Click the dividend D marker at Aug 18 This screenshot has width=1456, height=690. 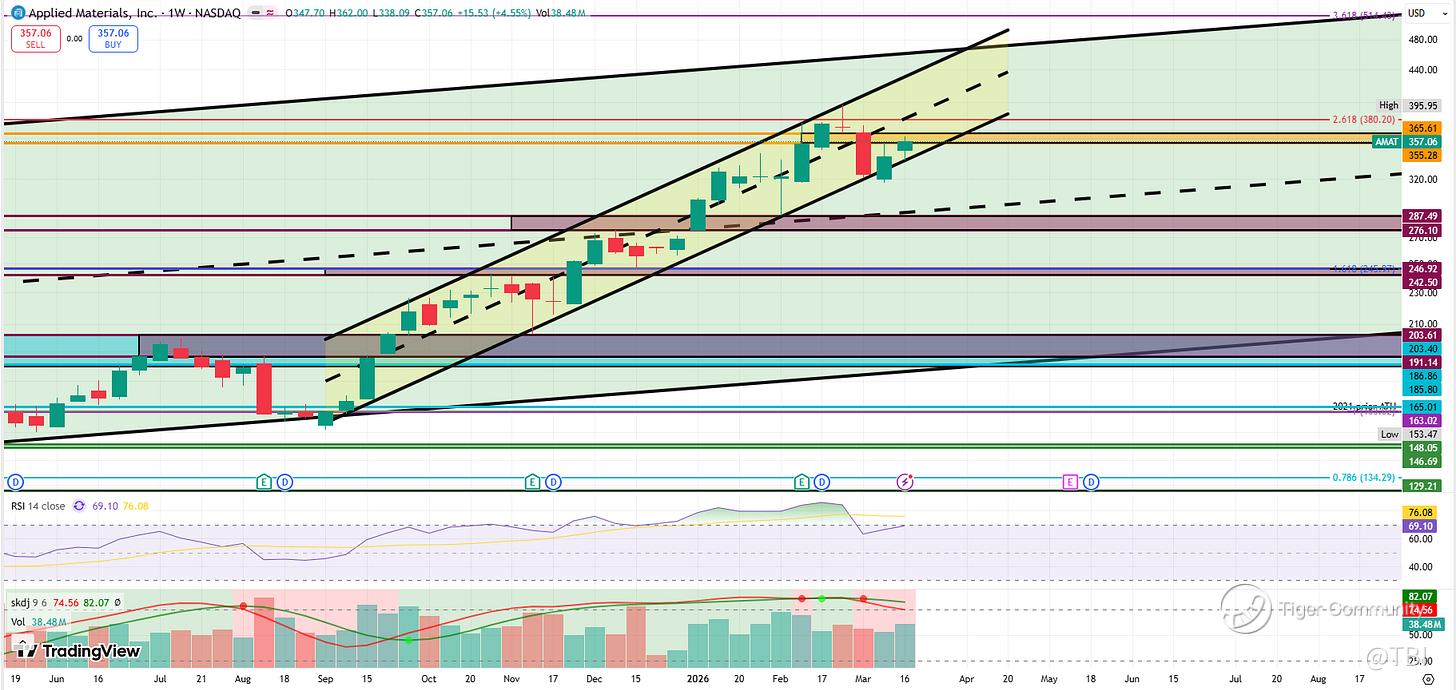(285, 482)
